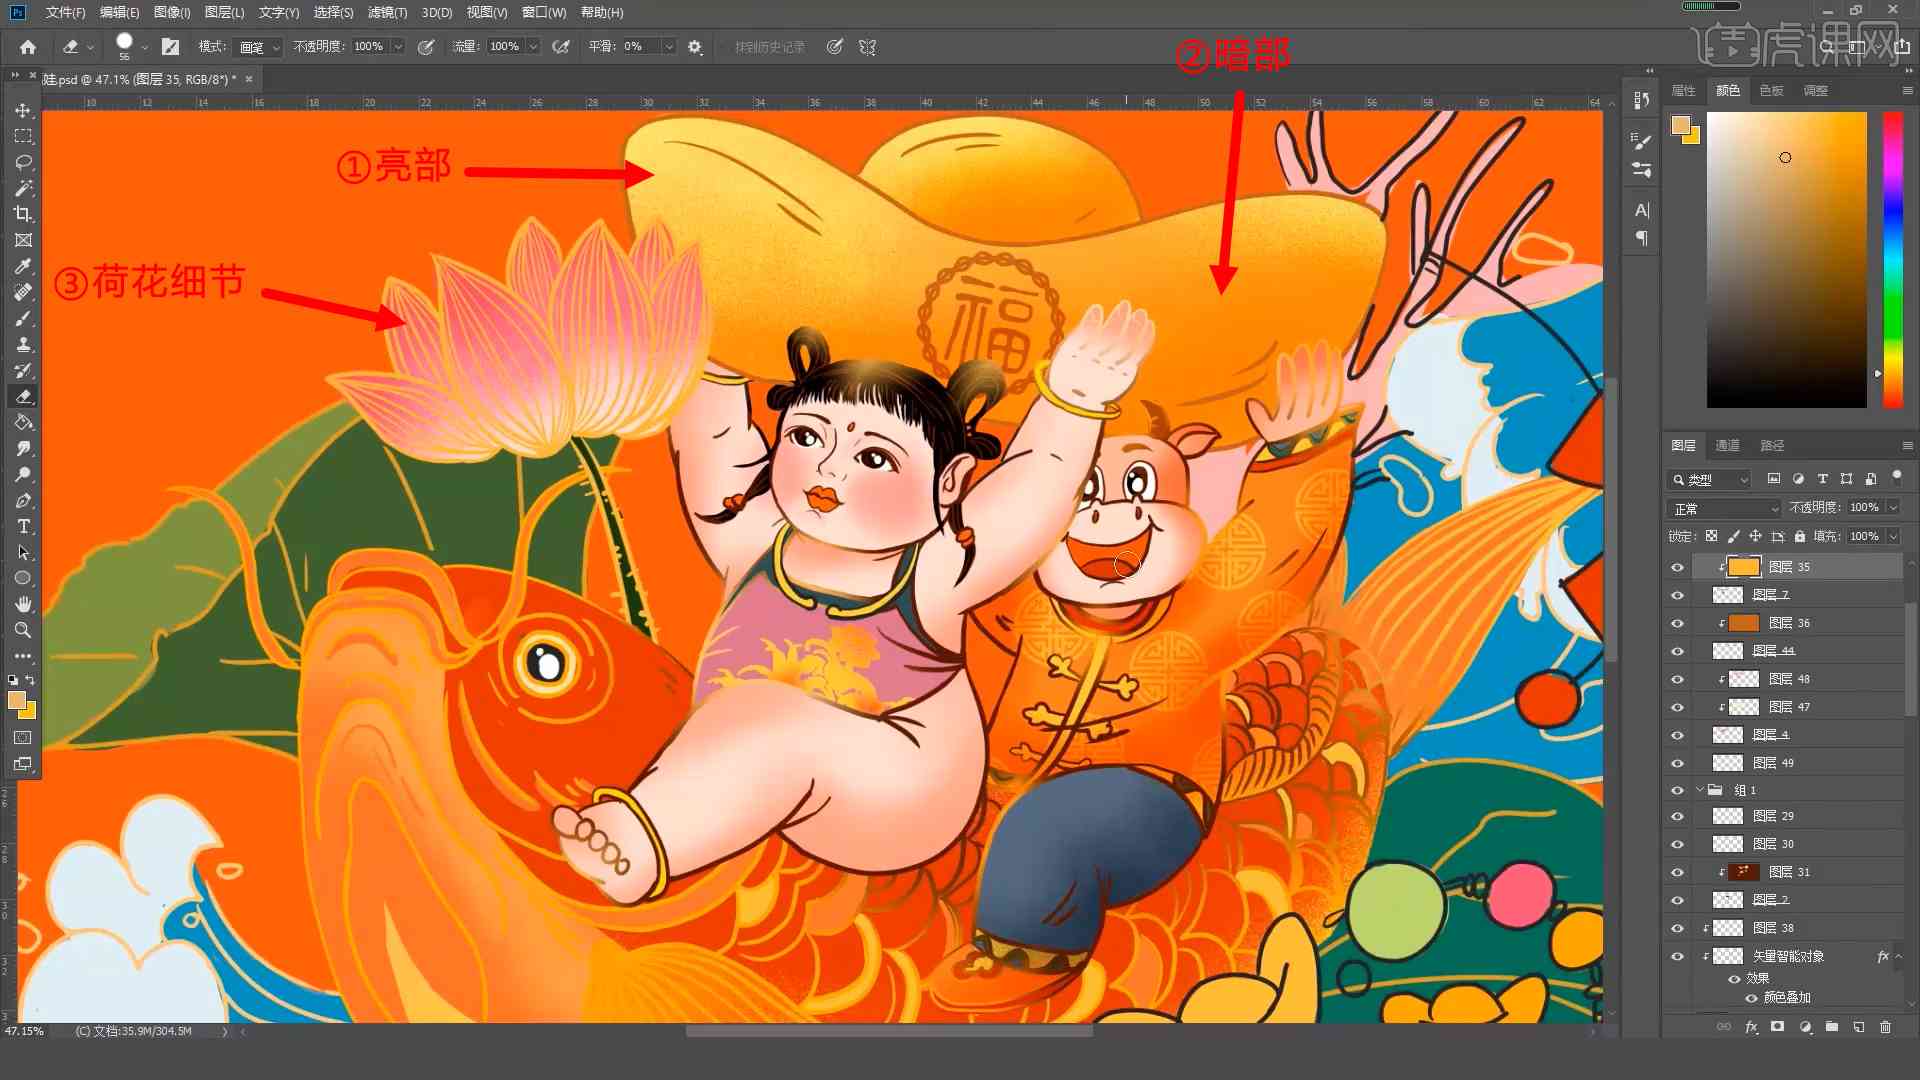
Task: Switch to the 路径 tab
Action: click(1772, 445)
